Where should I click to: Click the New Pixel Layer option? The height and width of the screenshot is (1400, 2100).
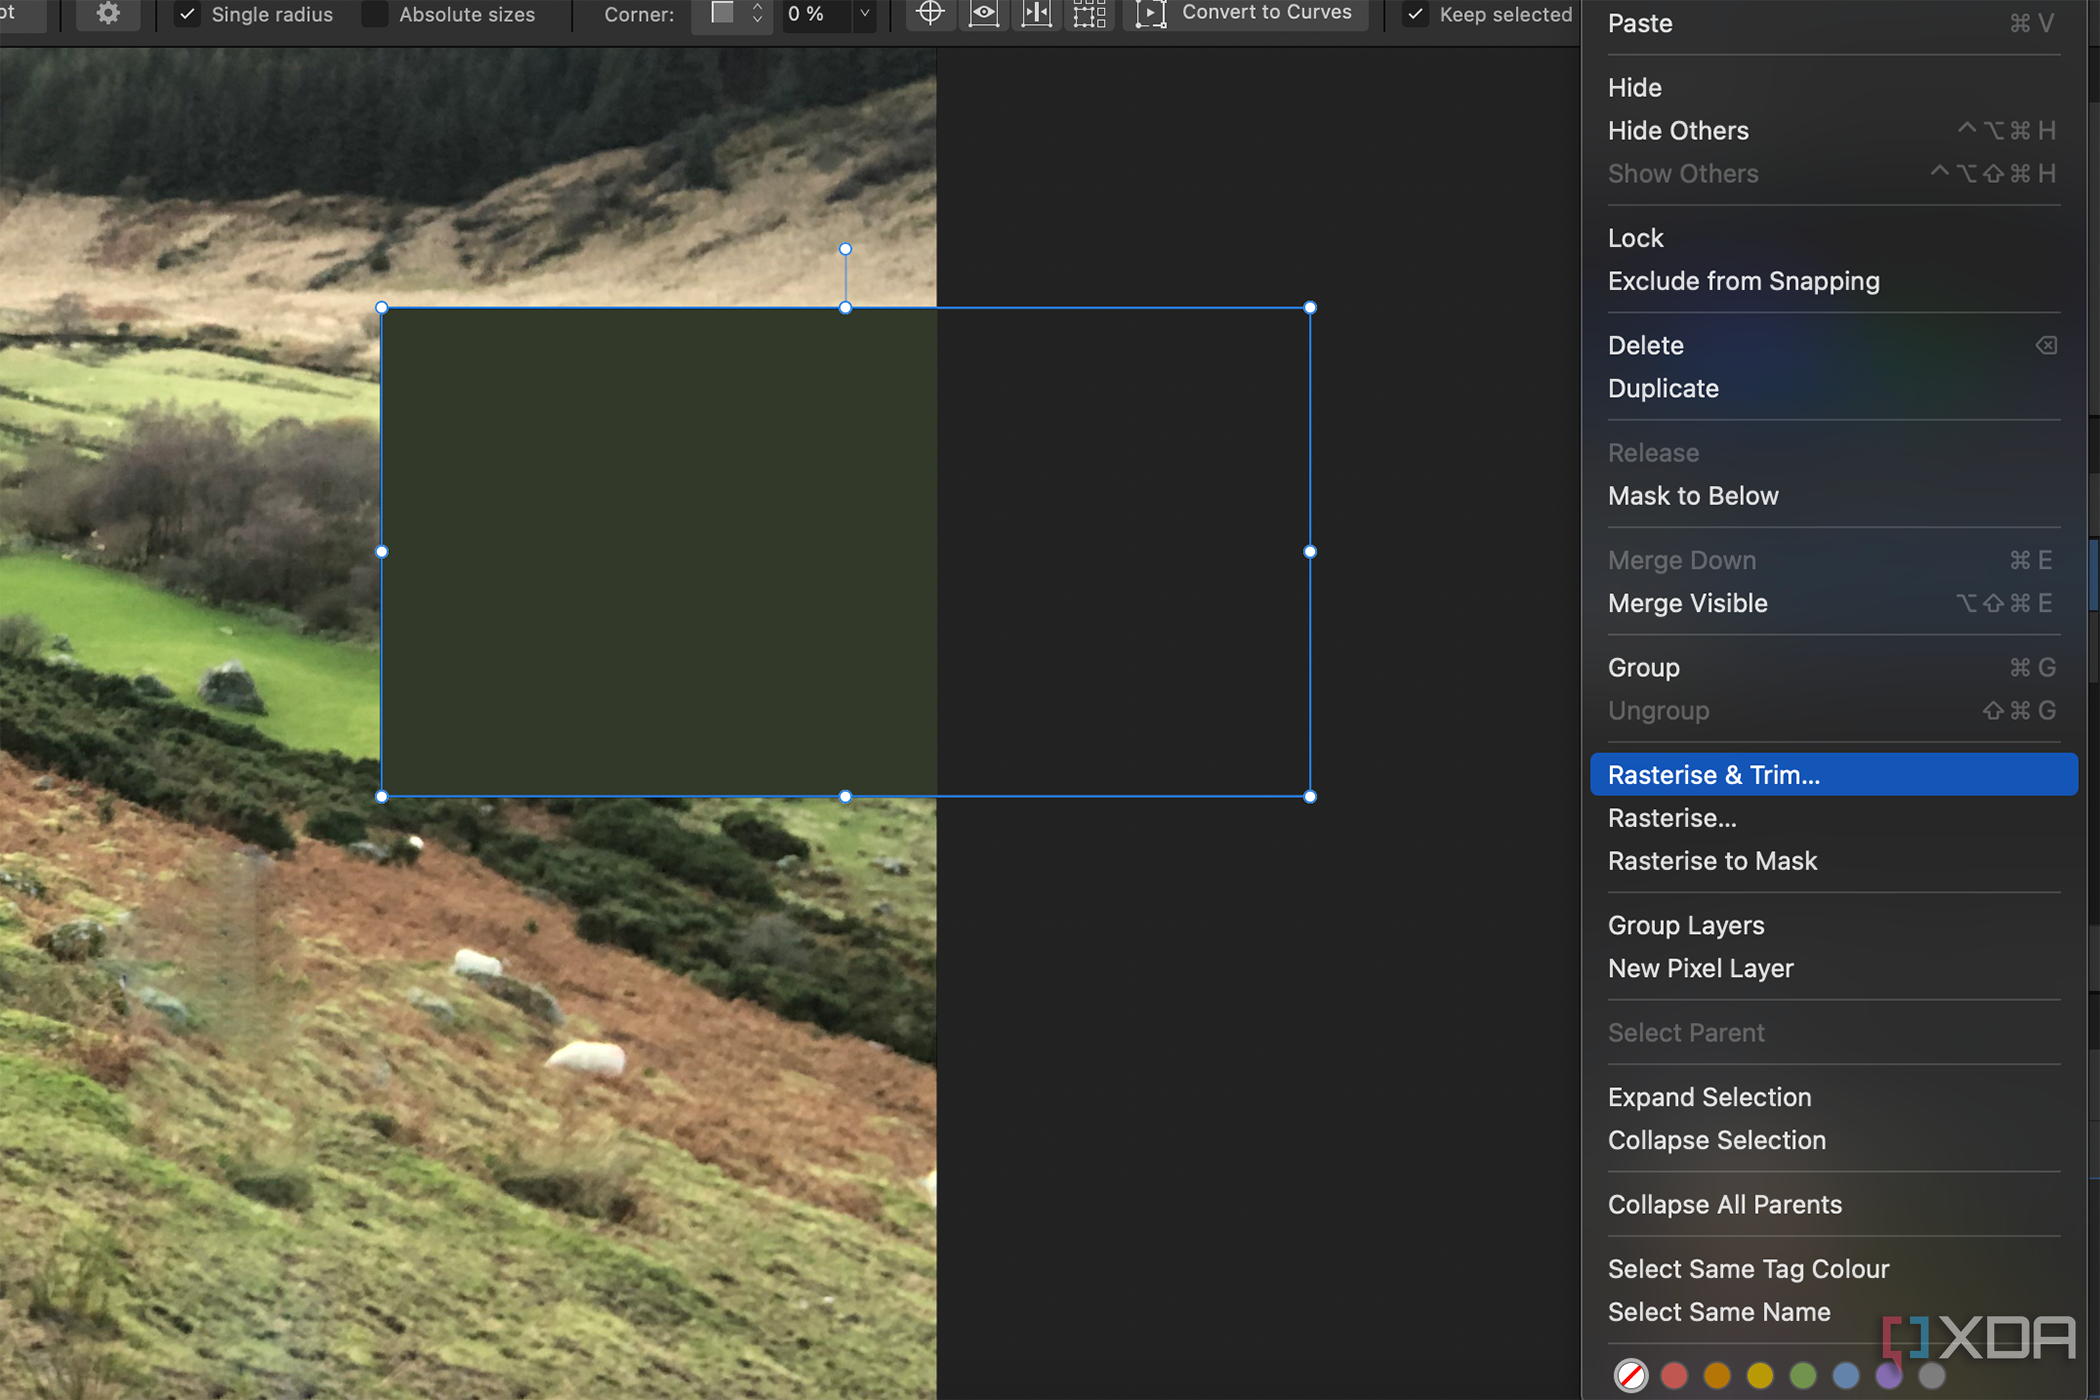(x=1702, y=967)
